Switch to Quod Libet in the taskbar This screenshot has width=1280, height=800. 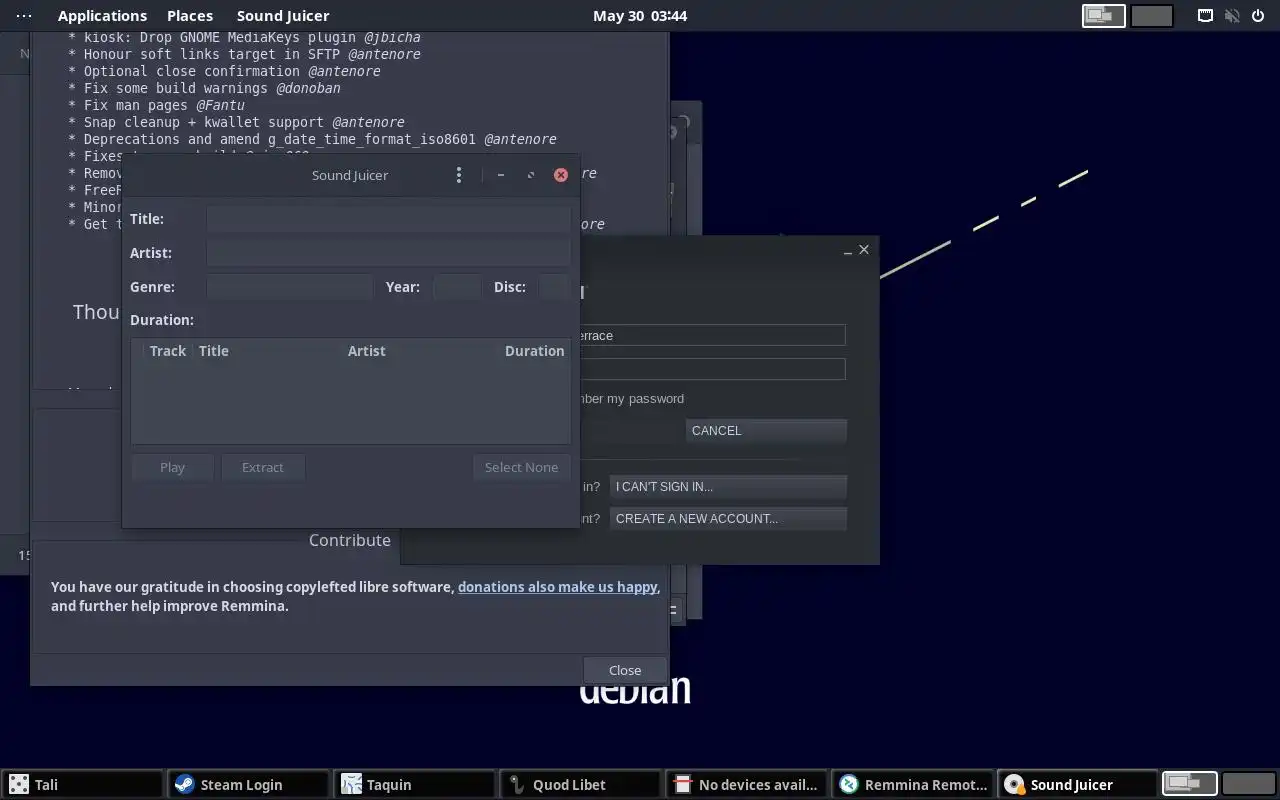(581, 785)
